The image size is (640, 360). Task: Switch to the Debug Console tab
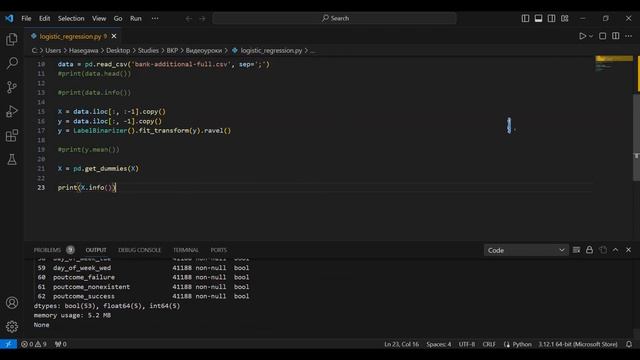[x=140, y=250]
